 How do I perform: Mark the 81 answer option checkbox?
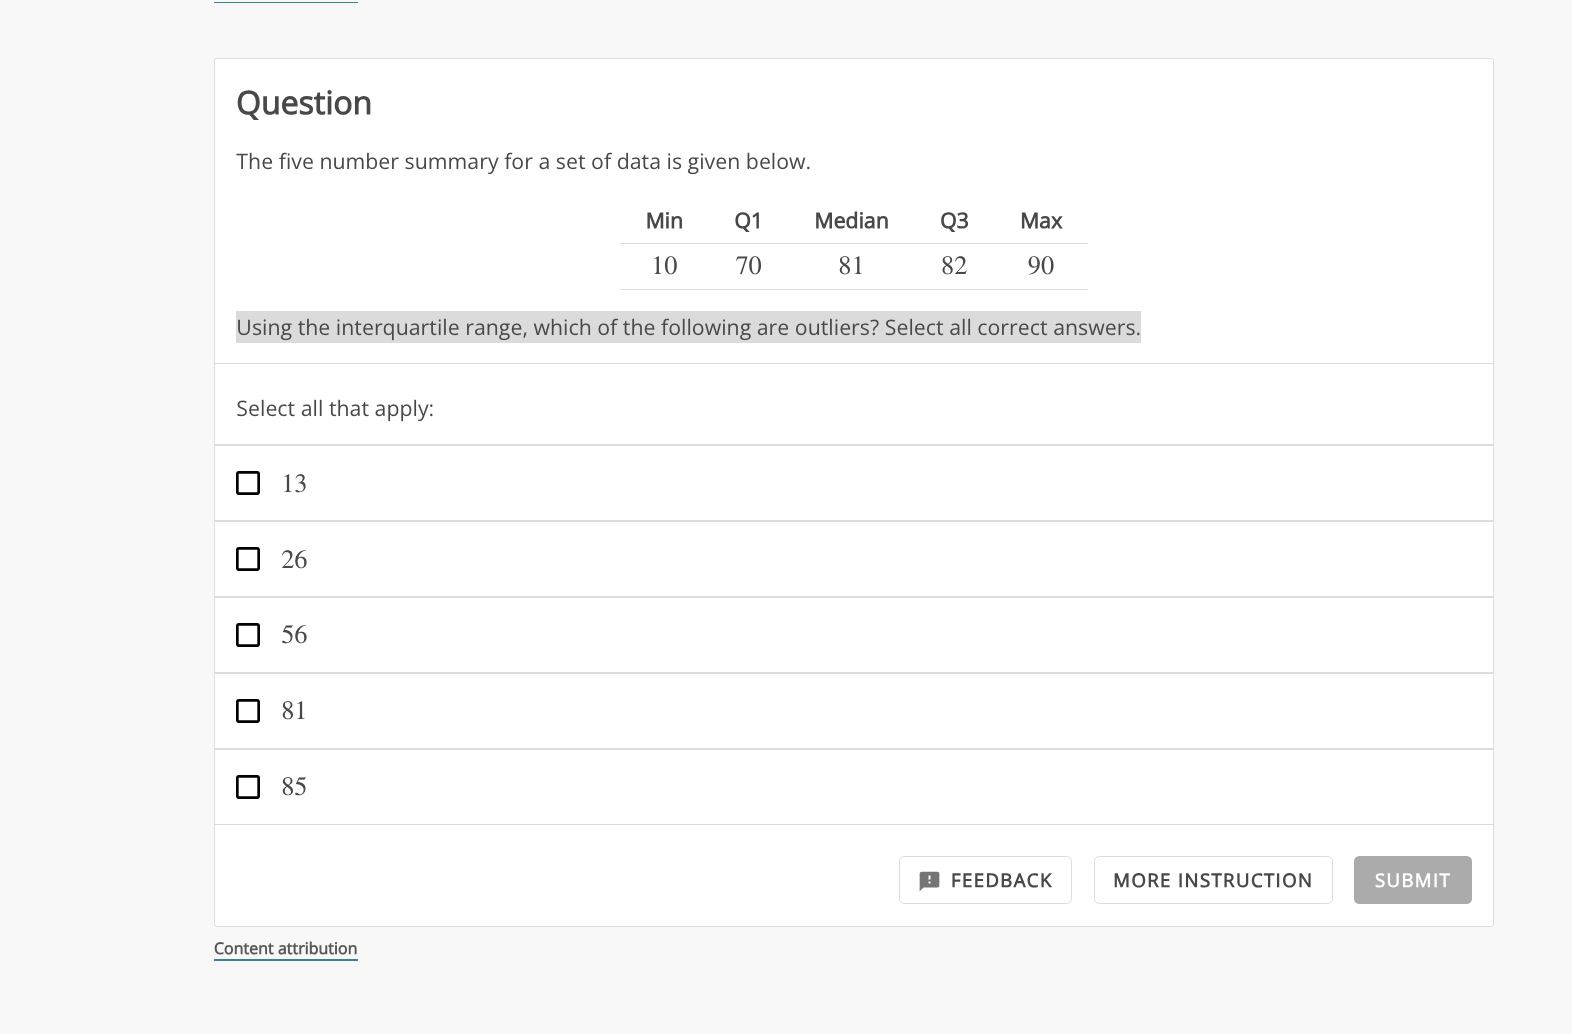(248, 711)
